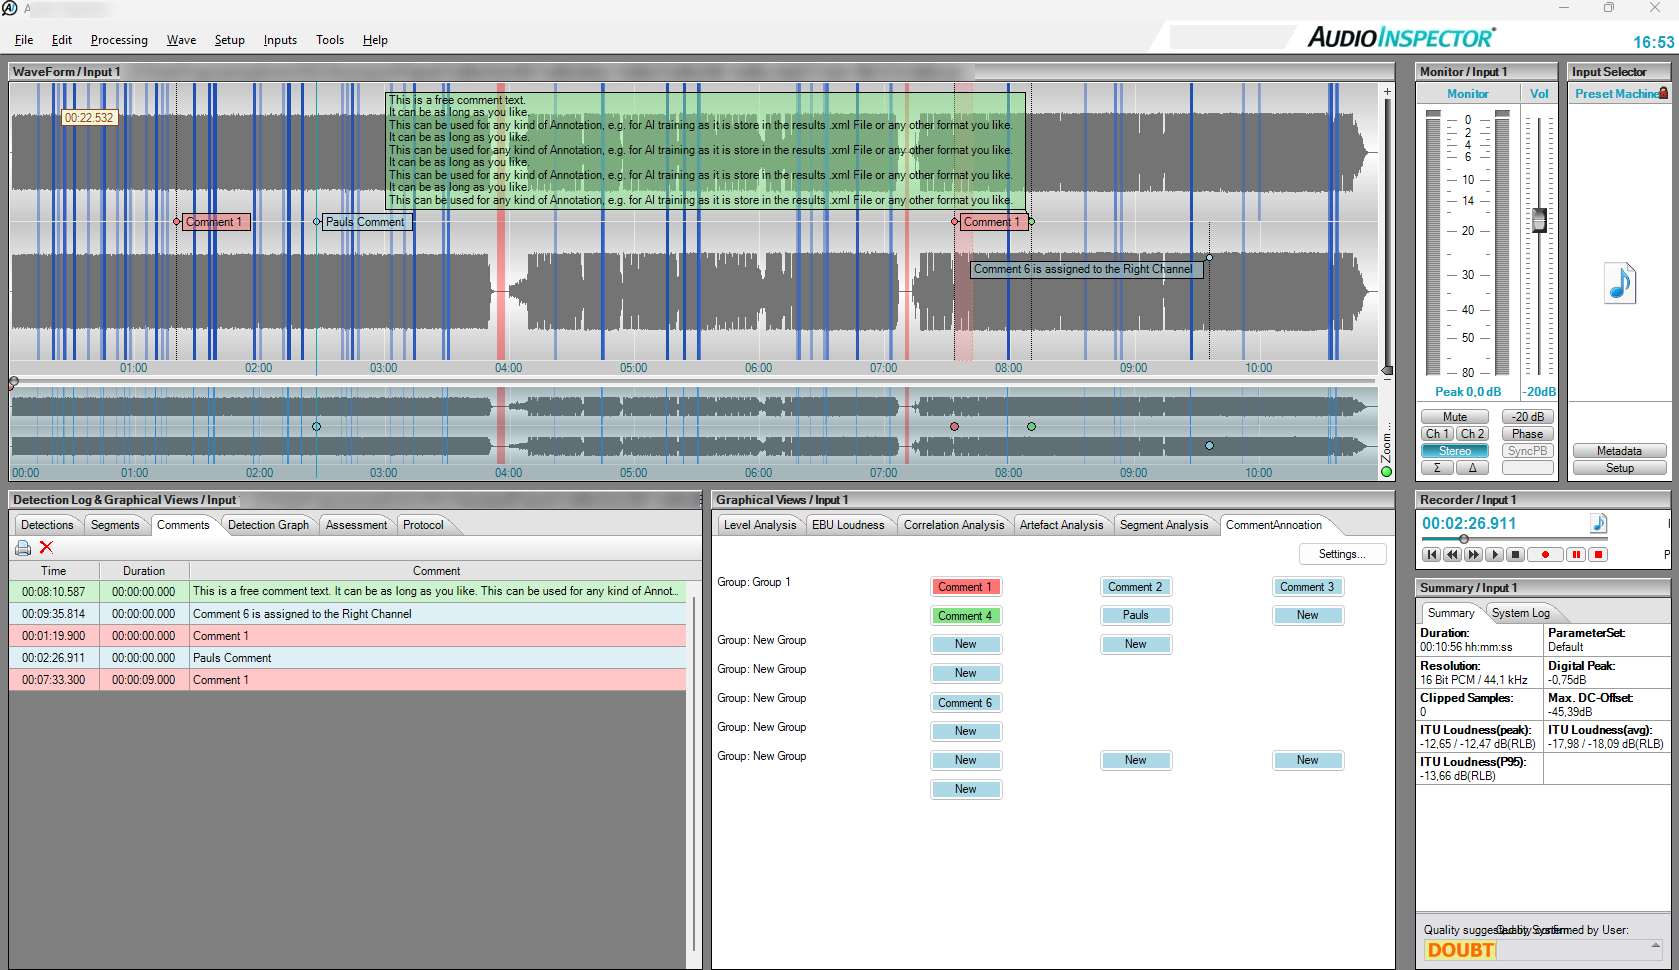Click the red X delete comment icon
Viewport: 1679px width, 970px height.
[x=46, y=548]
